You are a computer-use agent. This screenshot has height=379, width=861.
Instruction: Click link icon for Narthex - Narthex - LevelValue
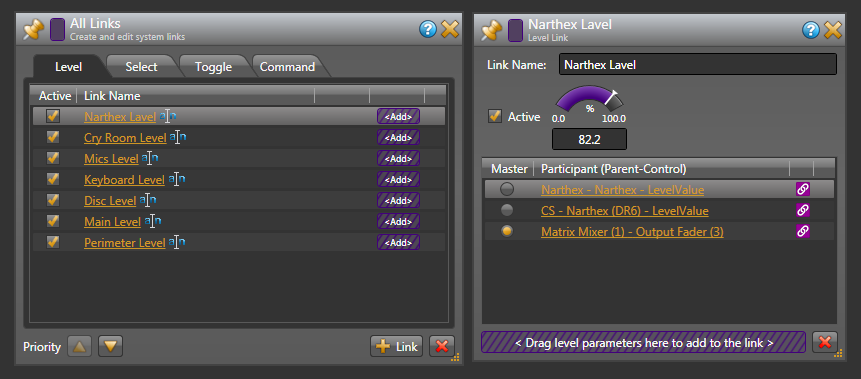pos(803,190)
